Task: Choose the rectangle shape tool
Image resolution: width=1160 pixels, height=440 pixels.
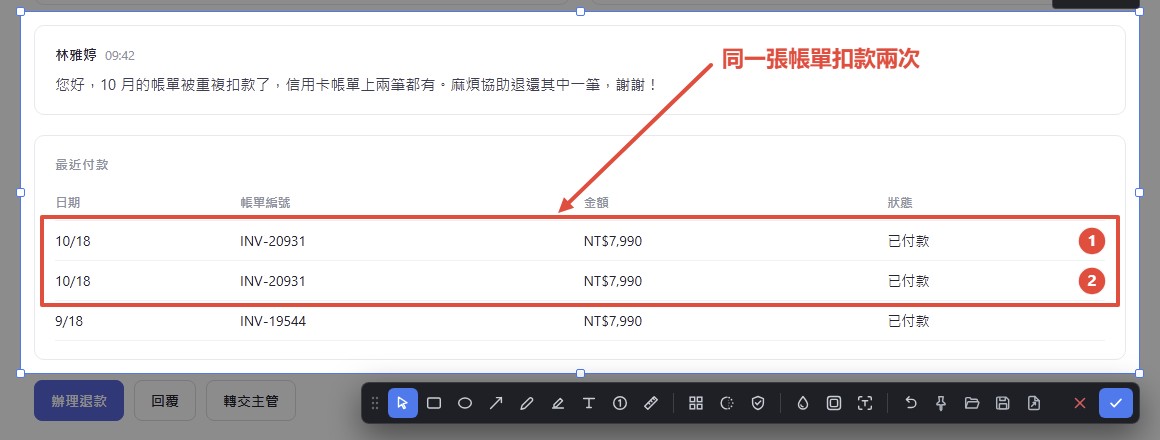Action: tap(434, 403)
